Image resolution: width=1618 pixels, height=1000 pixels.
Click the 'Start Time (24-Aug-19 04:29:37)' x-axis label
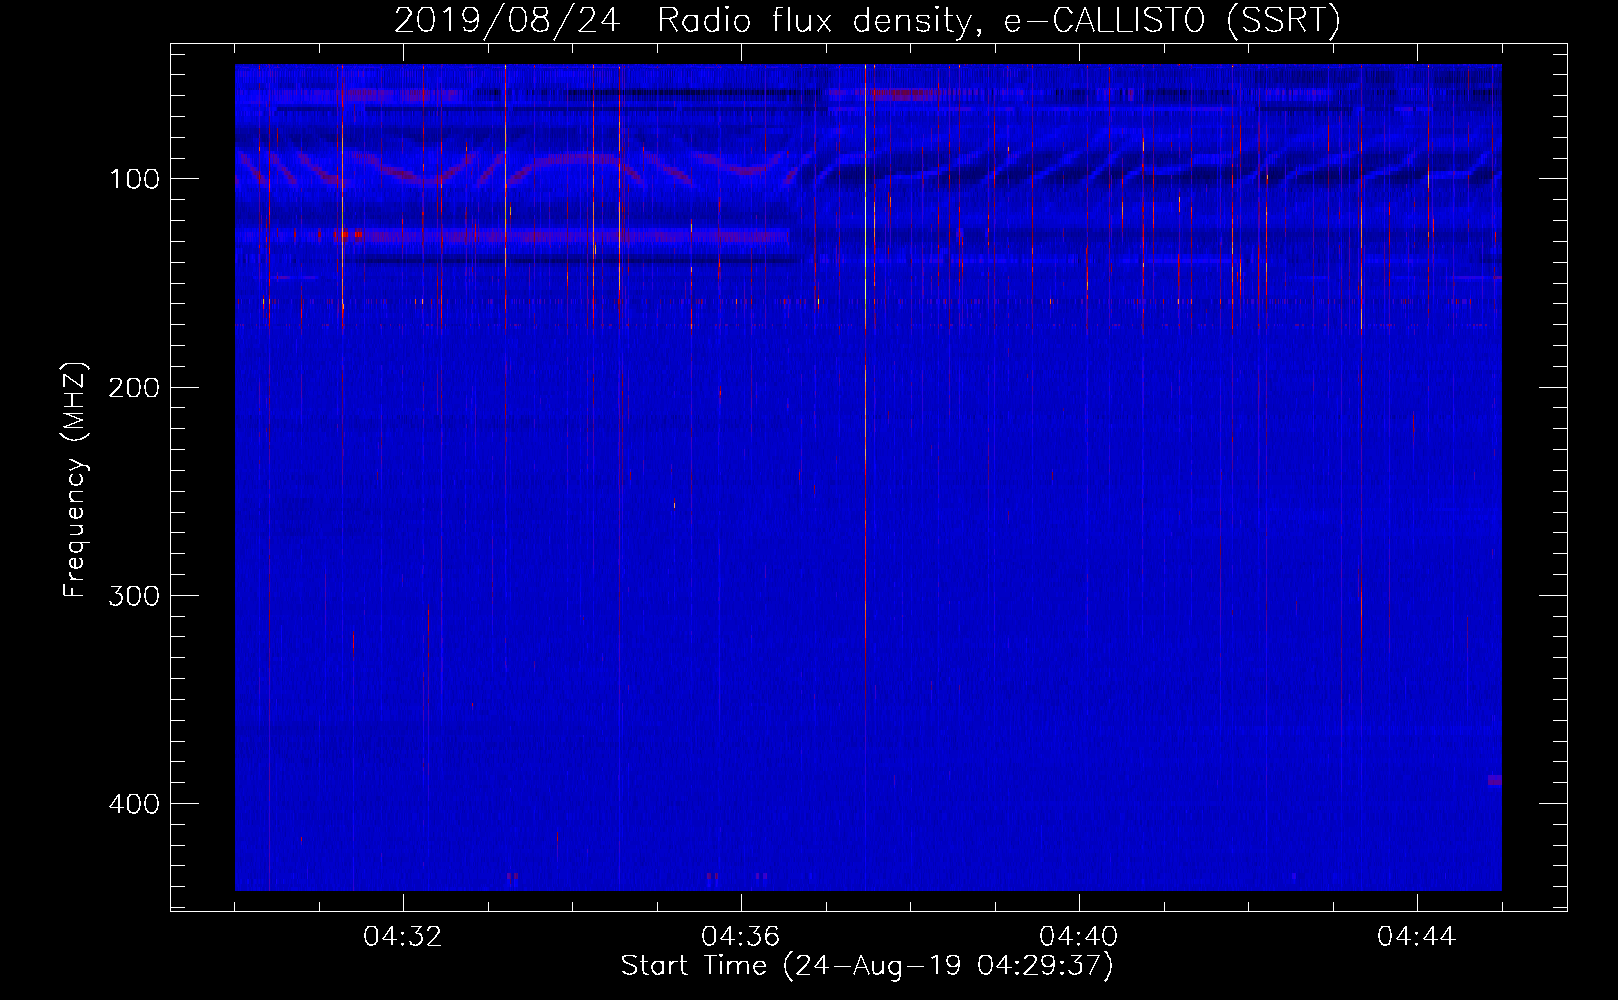(x=867, y=966)
